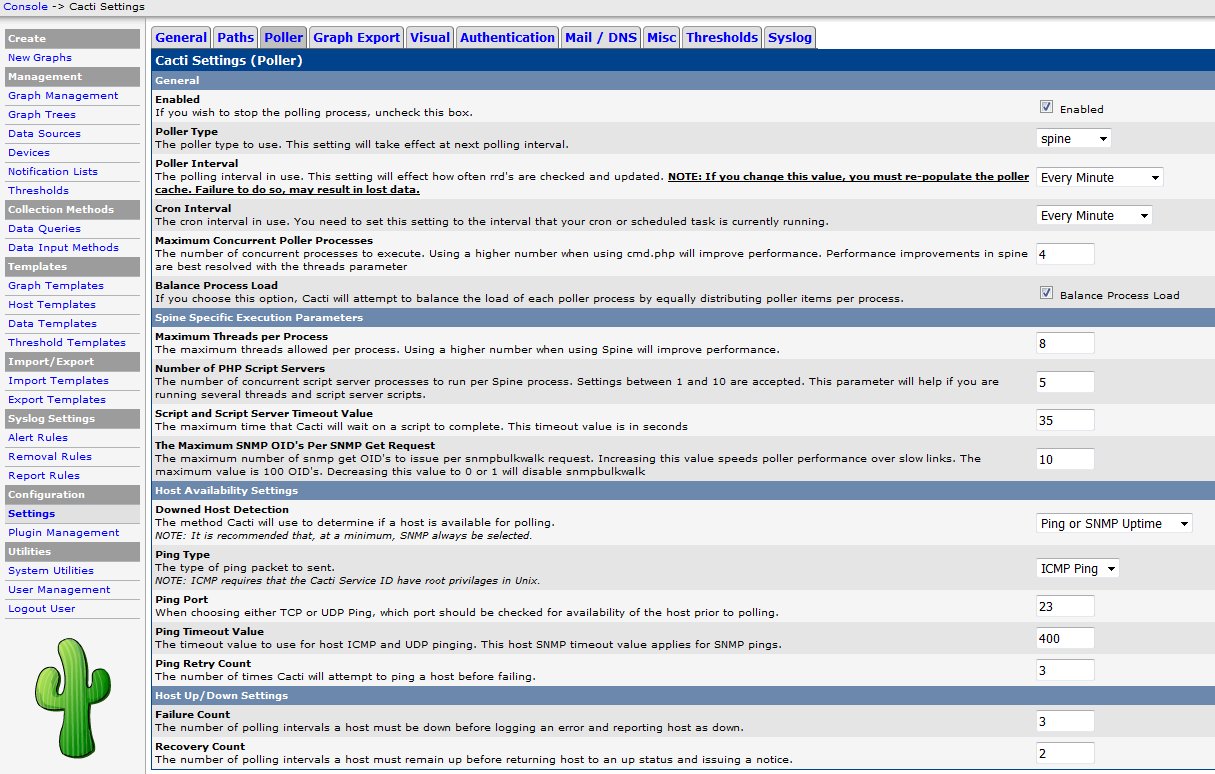Open the Graph Management link
The width and height of the screenshot is (1215, 774).
click(x=63, y=96)
